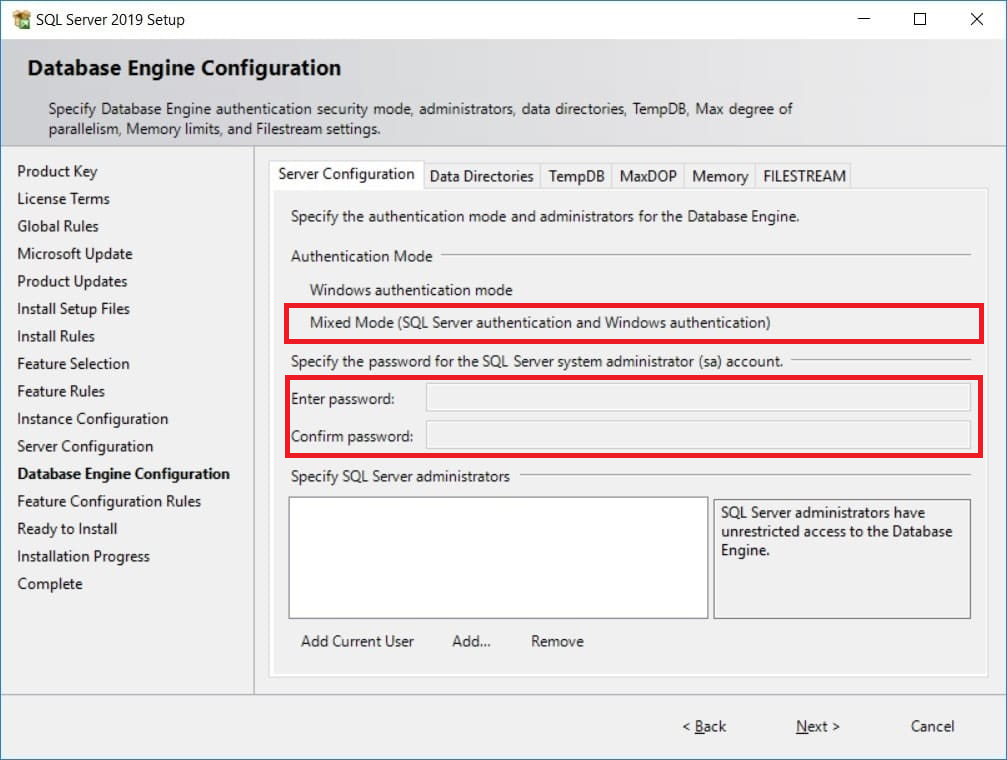Open the TempDB tab
The width and height of the screenshot is (1007, 760).
click(x=576, y=176)
